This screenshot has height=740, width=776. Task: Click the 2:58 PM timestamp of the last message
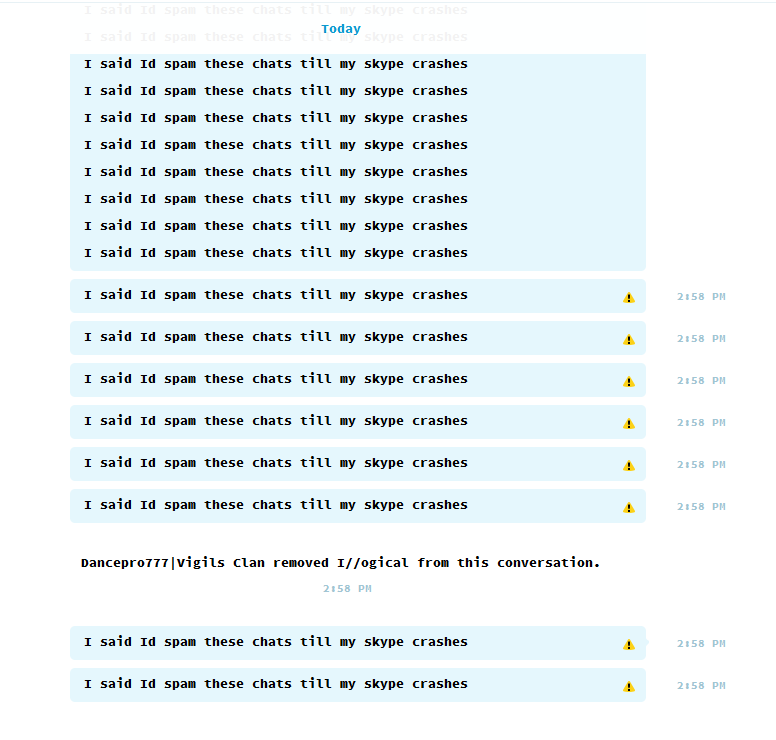point(701,686)
